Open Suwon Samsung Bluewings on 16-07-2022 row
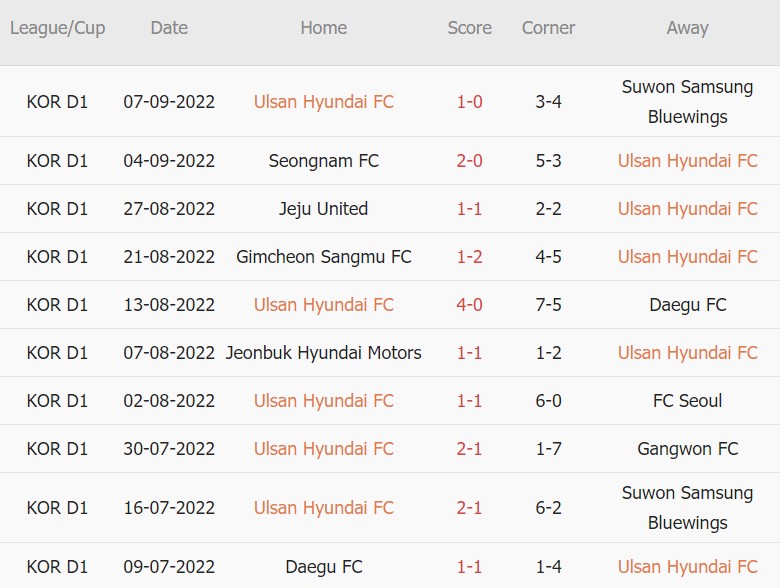780x588 pixels. [x=687, y=507]
